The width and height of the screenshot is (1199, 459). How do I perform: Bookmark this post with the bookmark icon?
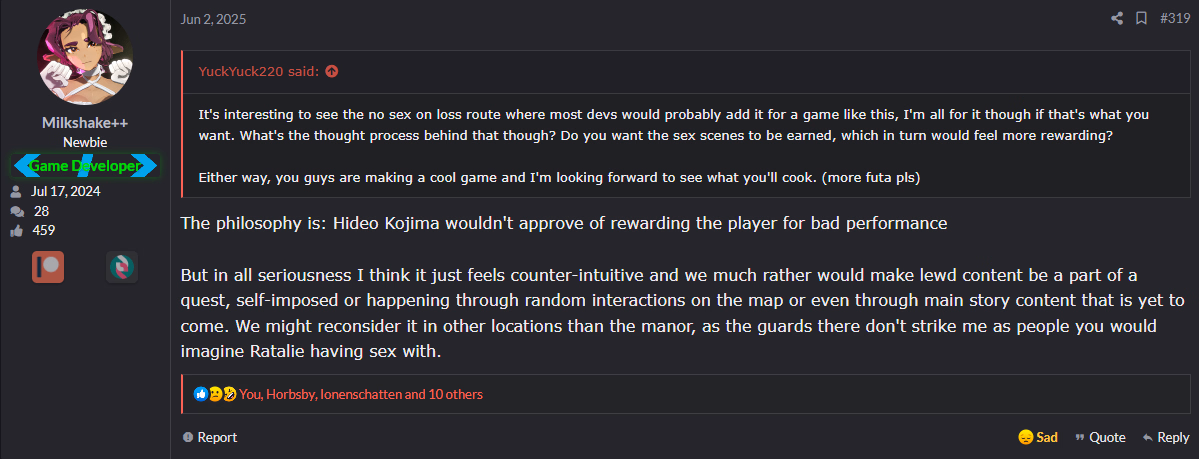coord(1141,19)
